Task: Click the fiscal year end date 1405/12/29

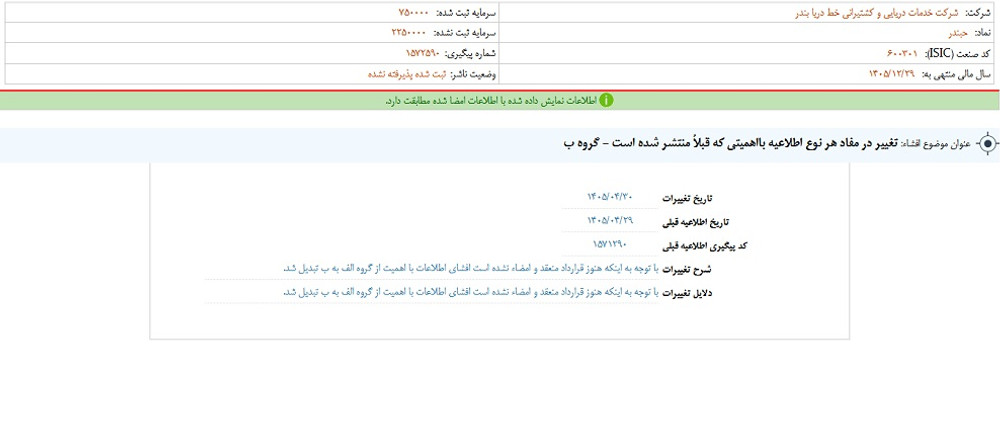Action: (x=892, y=74)
